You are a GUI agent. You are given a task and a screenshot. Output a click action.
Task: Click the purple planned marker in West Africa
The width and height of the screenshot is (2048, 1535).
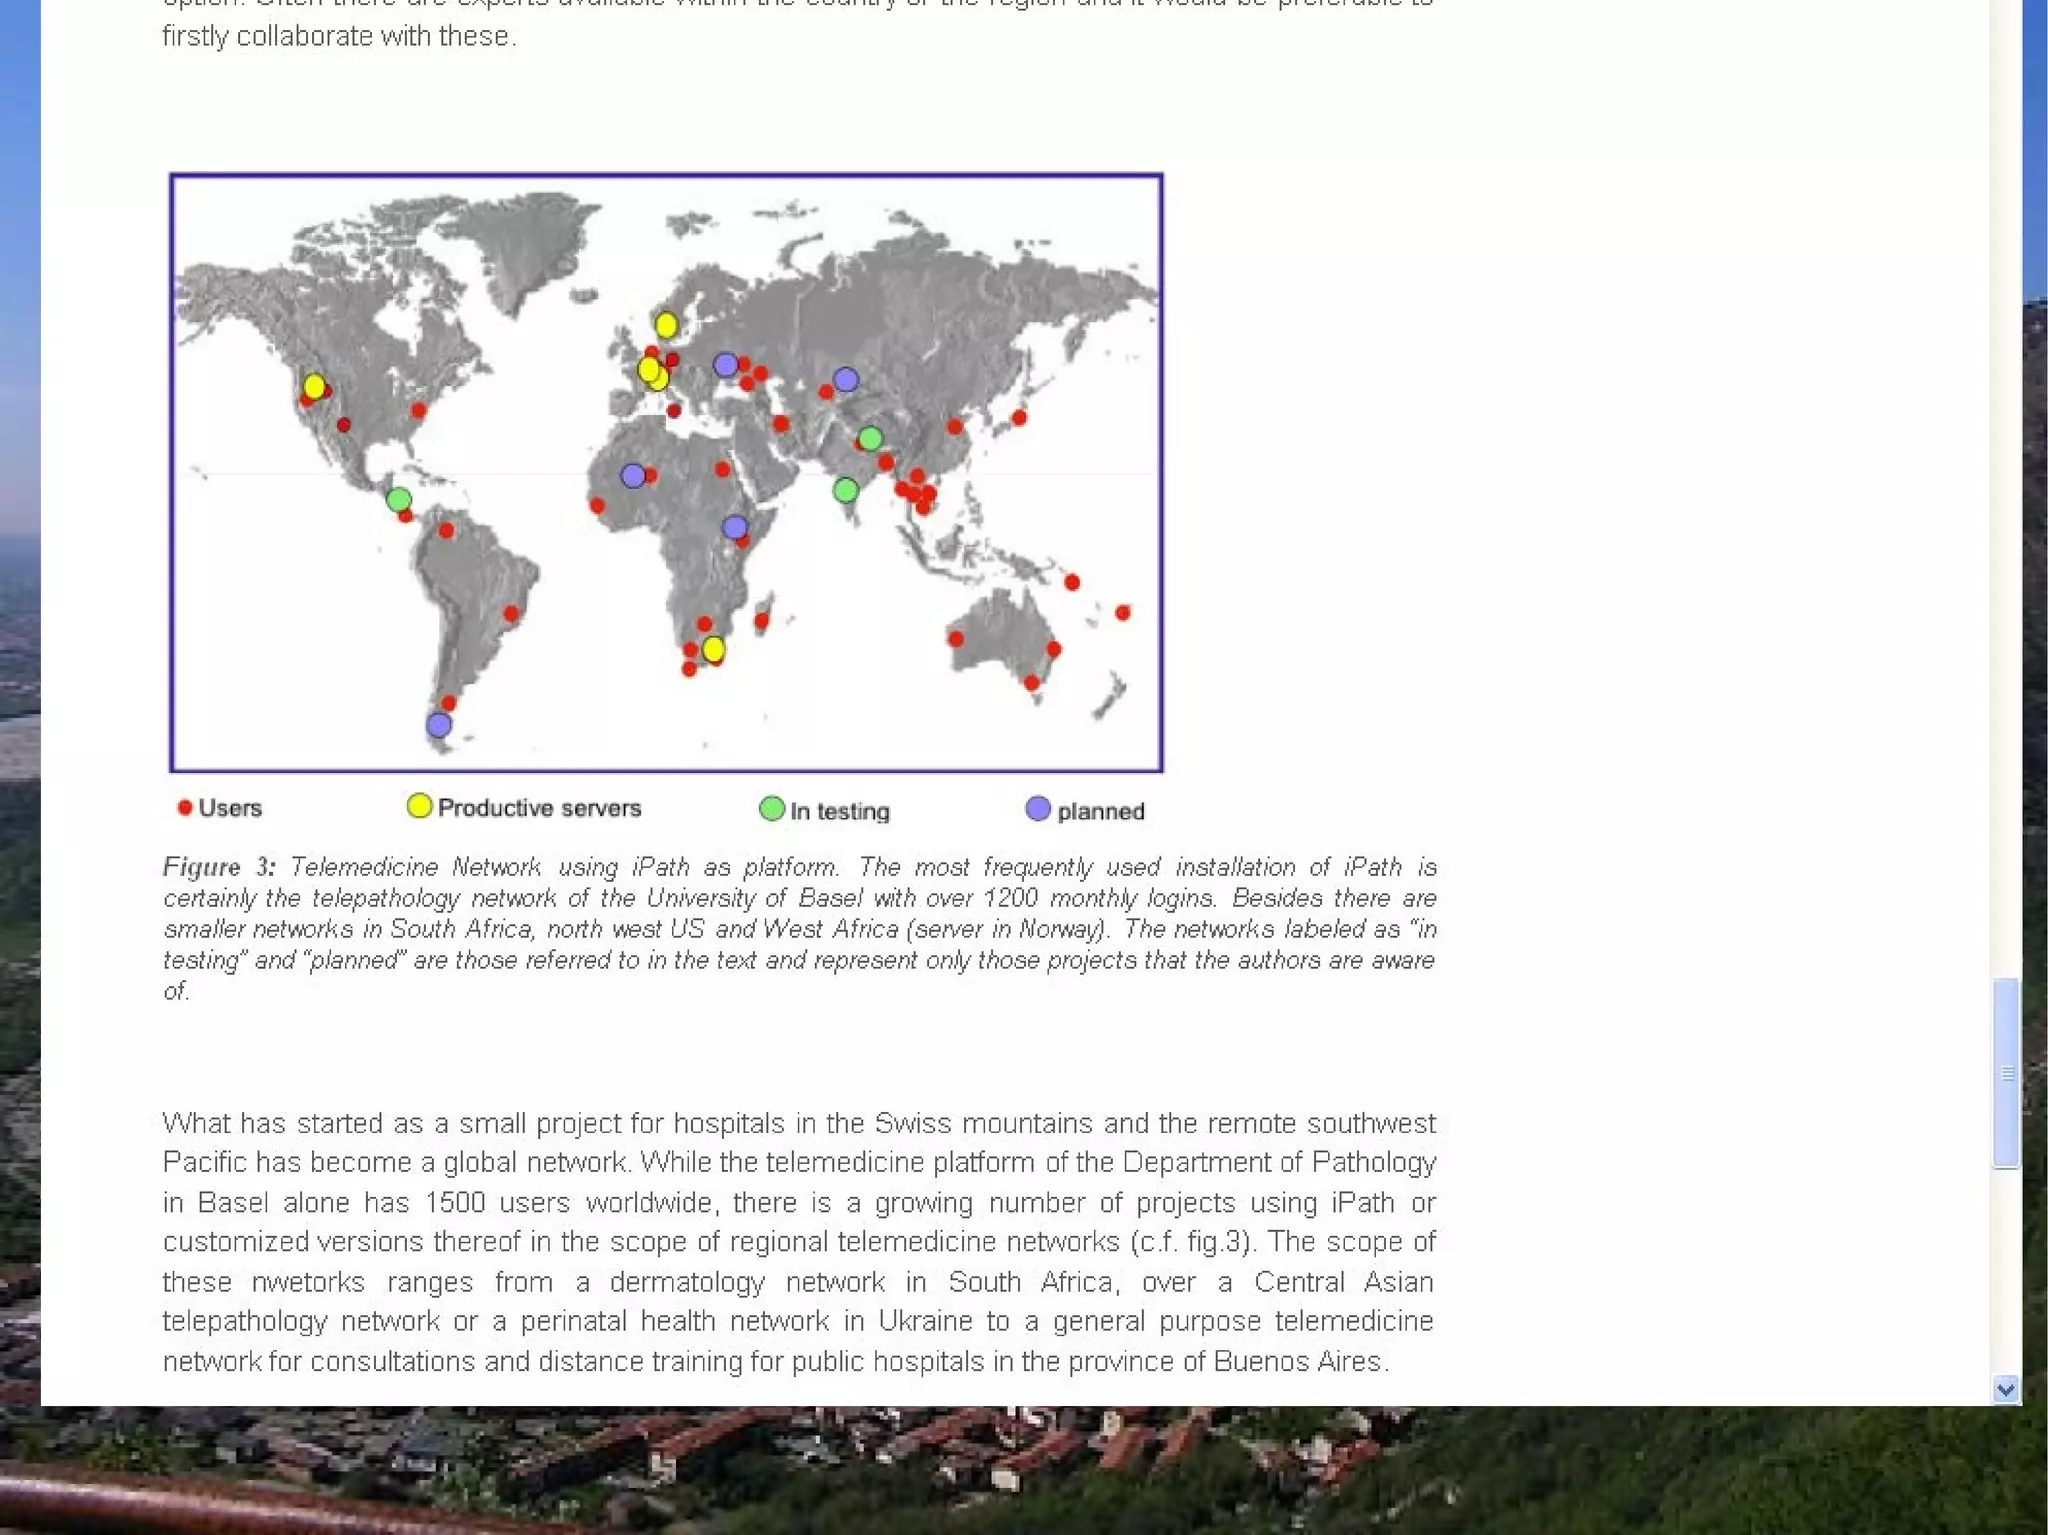pyautogui.click(x=632, y=475)
